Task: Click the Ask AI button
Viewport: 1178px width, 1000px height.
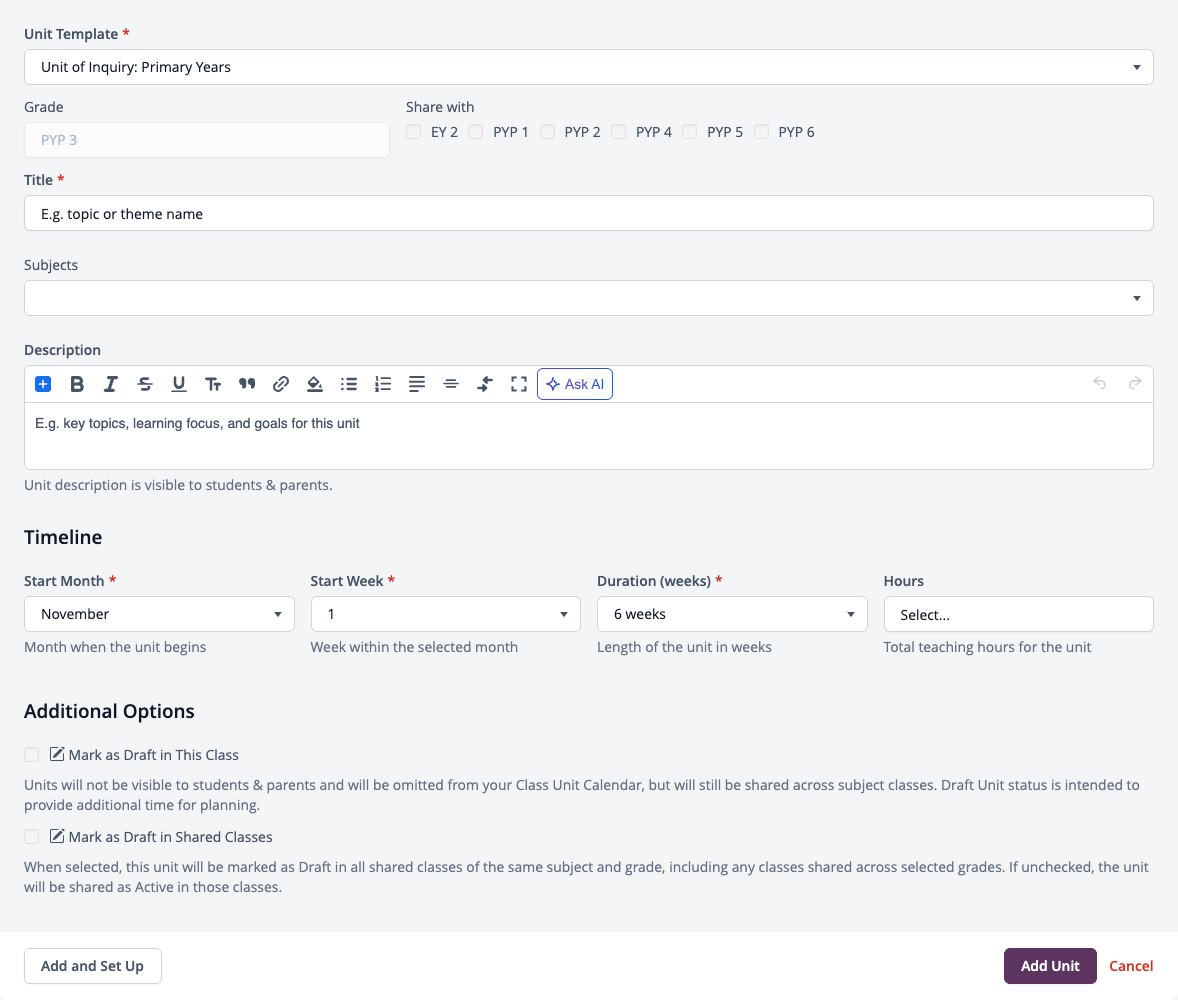Action: pyautogui.click(x=575, y=384)
